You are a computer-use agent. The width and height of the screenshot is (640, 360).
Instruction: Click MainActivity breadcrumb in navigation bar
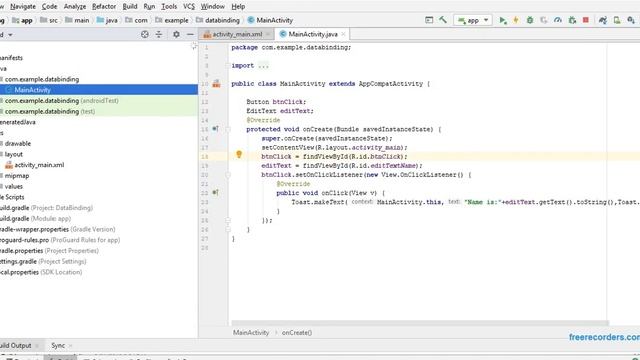(x=270, y=20)
